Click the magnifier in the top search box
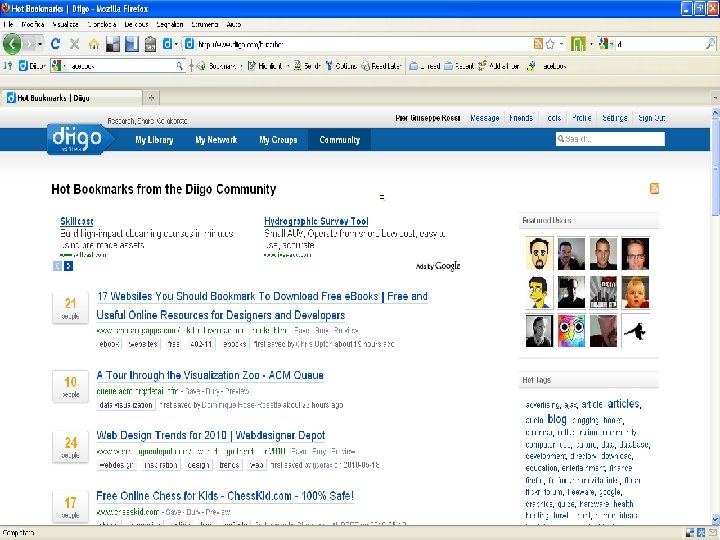720x540 pixels. [710, 44]
